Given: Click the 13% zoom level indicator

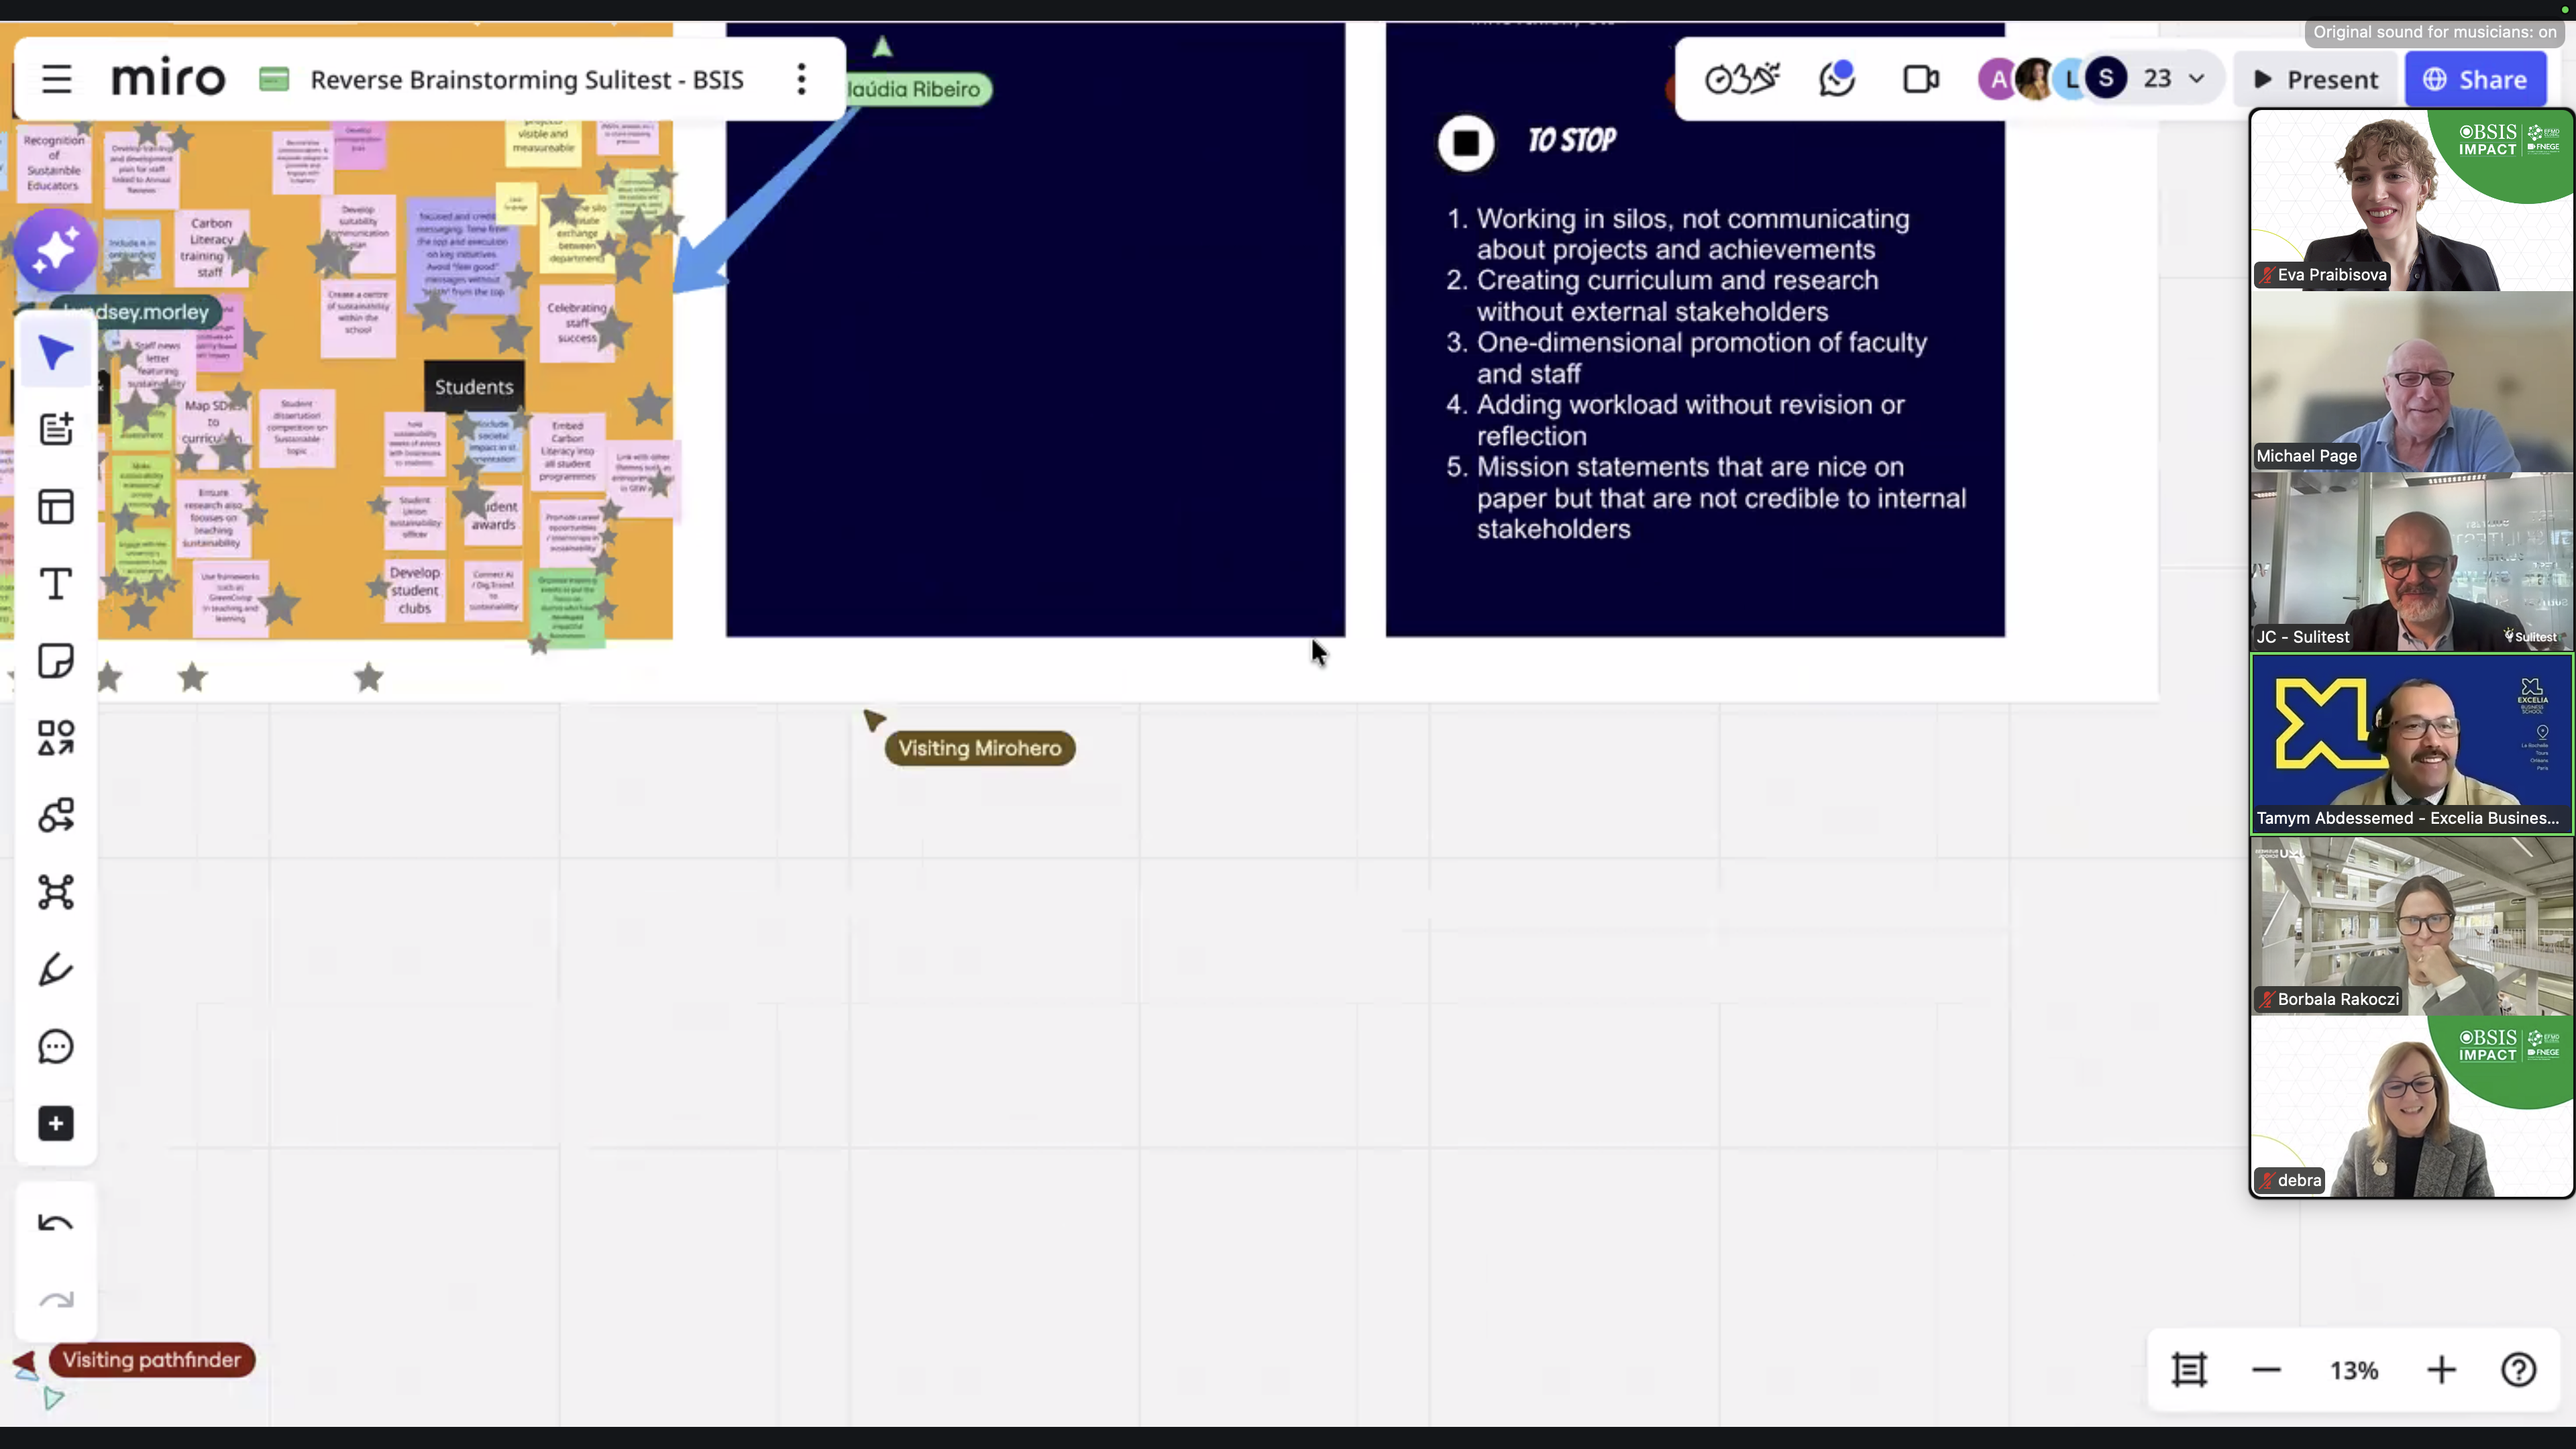Looking at the screenshot, I should (2354, 1370).
